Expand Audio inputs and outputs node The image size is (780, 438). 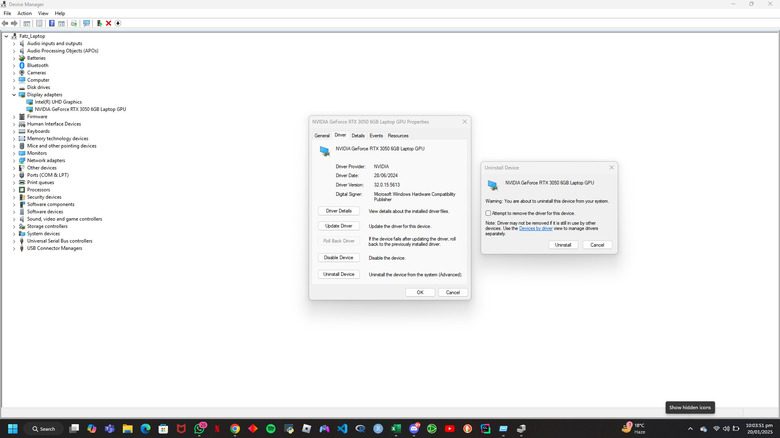[14, 43]
